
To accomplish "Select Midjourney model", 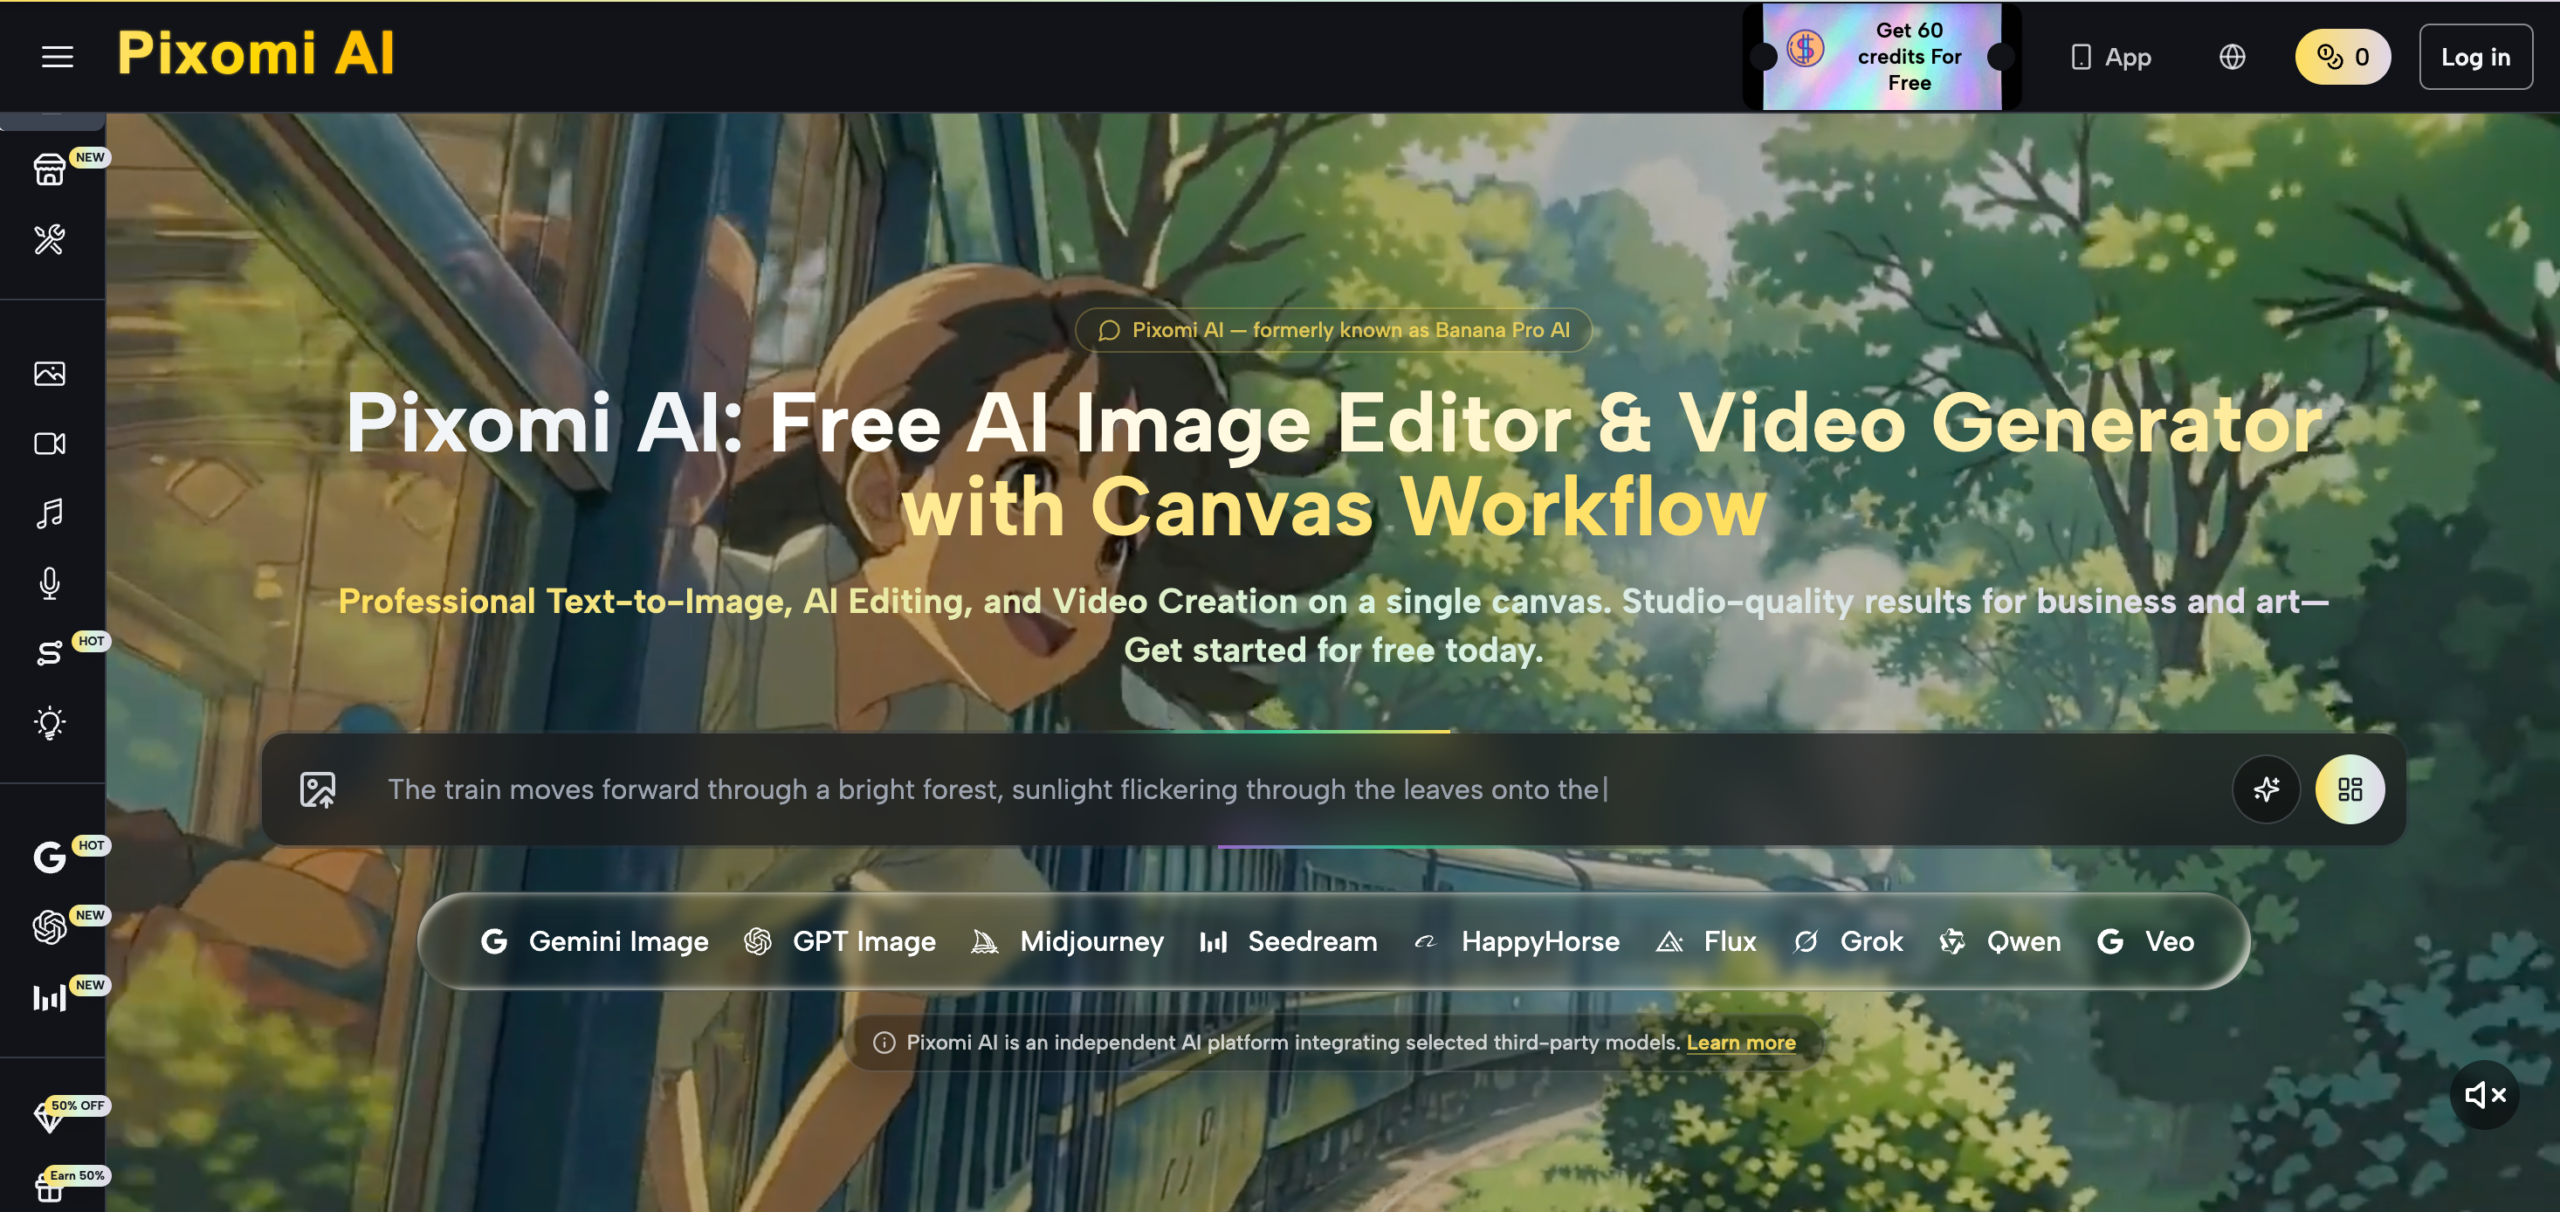I will coord(1067,942).
